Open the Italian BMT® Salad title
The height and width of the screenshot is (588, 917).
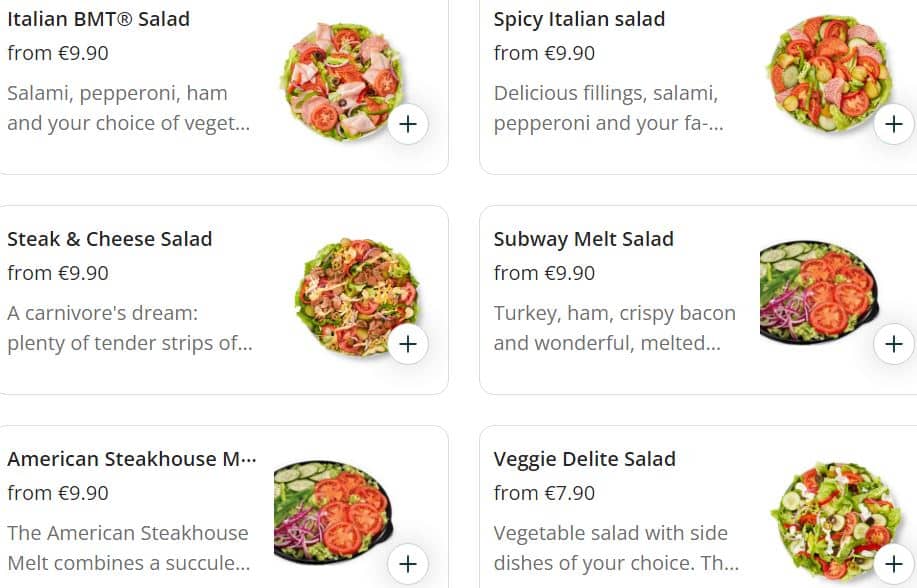point(98,19)
